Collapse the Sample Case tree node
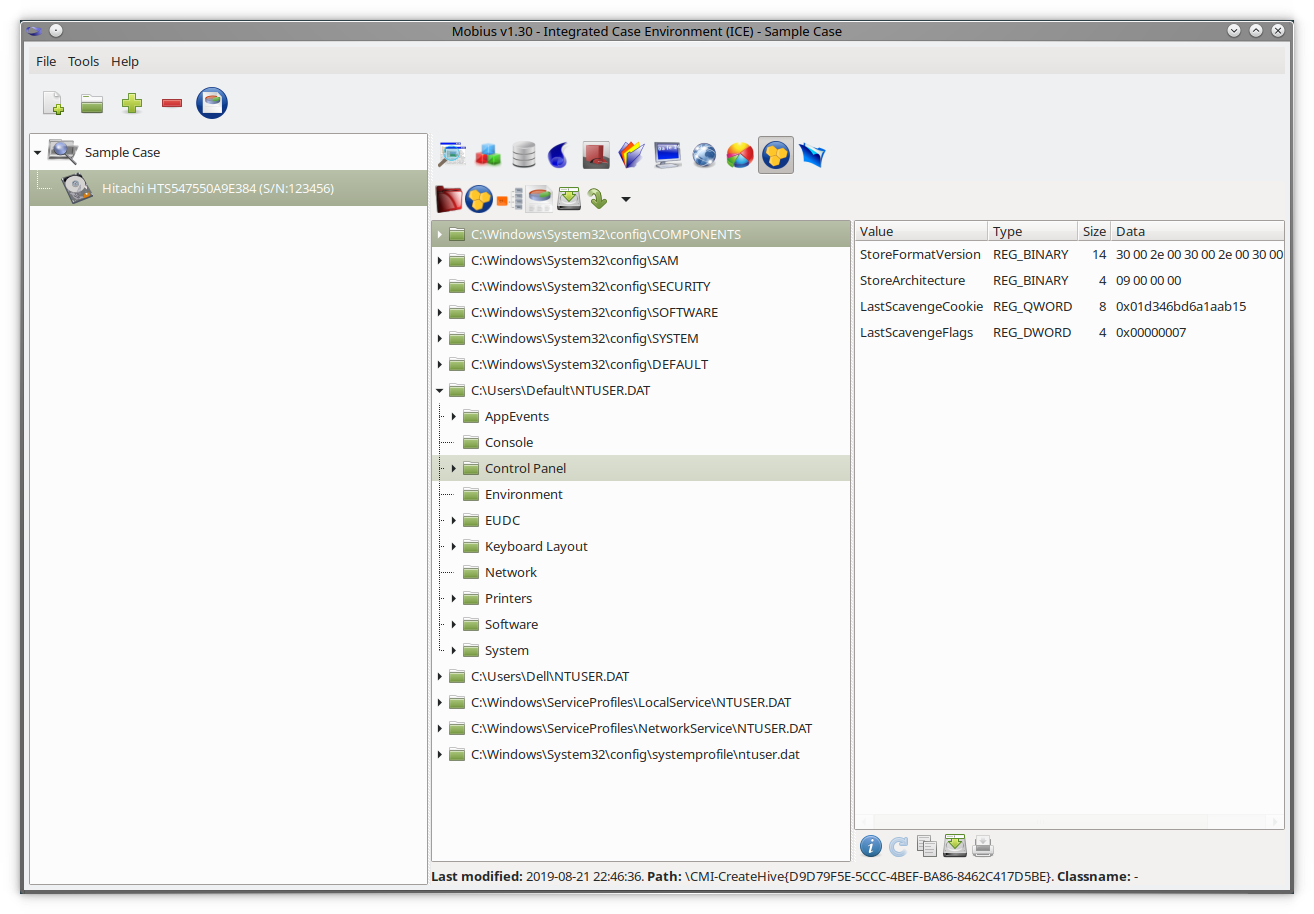Image resolution: width=1314 pixels, height=914 pixels. pyautogui.click(x=38, y=153)
